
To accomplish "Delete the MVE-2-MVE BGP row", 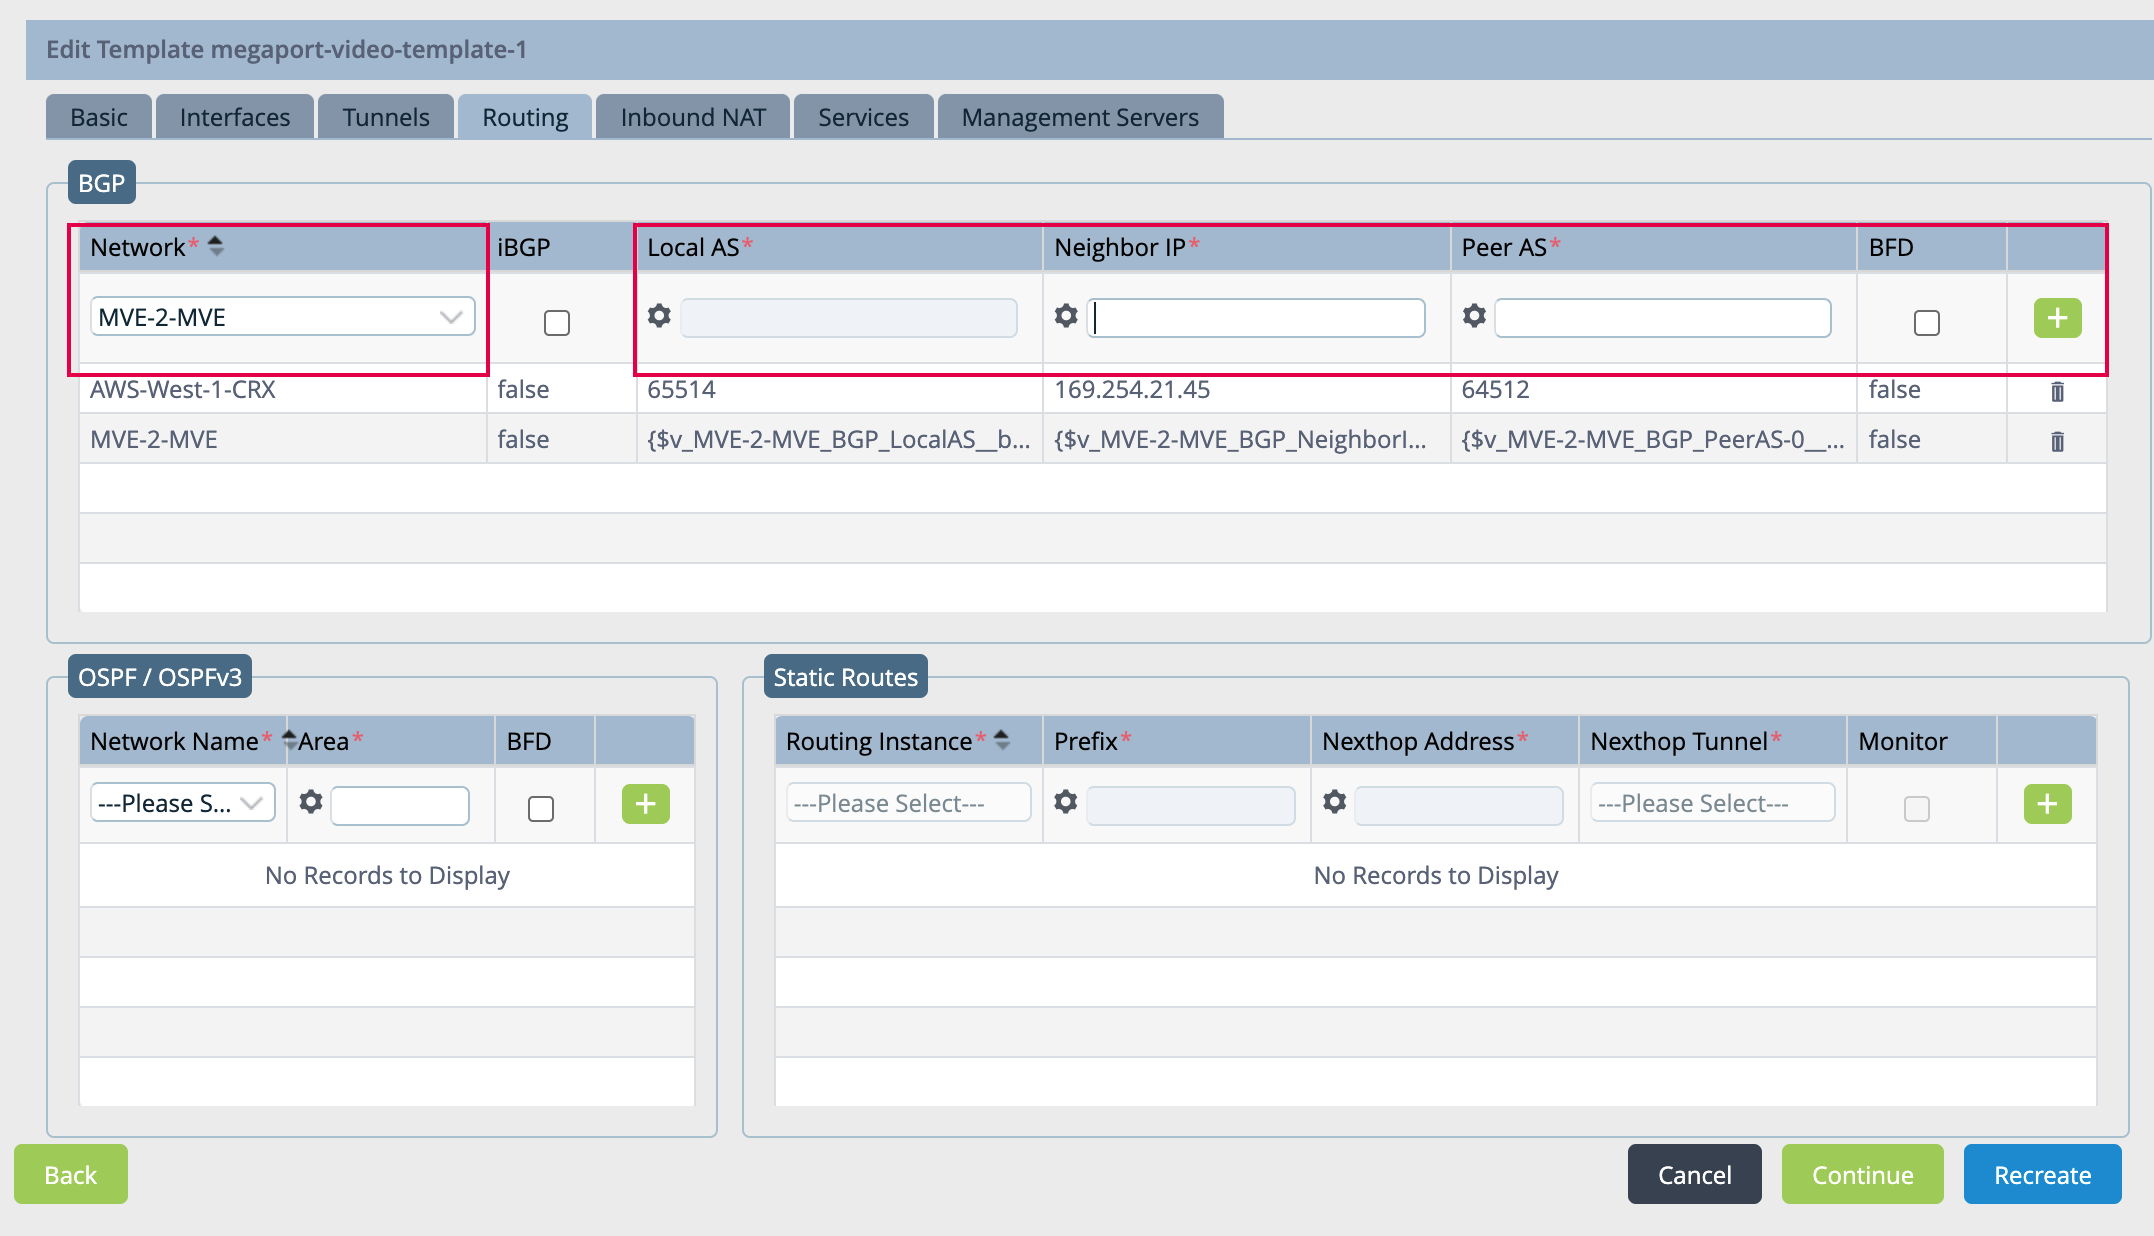I will click(x=2056, y=440).
